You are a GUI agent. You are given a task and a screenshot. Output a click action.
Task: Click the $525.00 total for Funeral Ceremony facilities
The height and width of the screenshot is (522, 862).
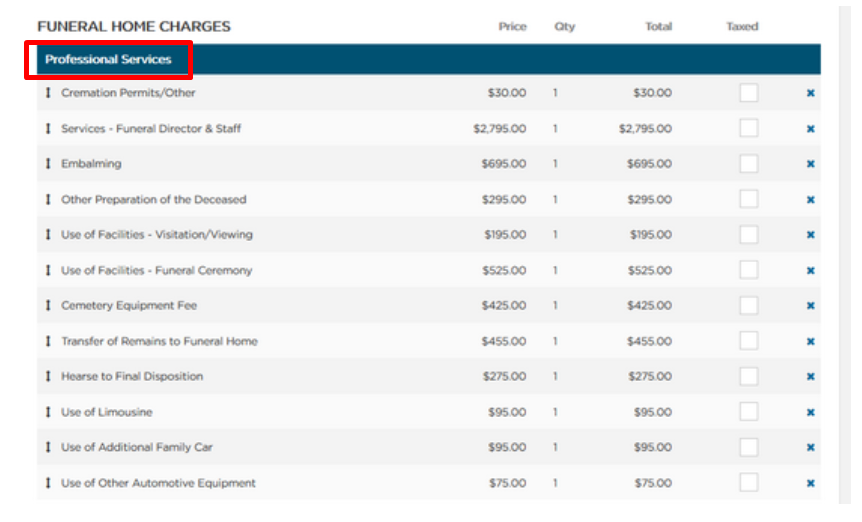650,270
